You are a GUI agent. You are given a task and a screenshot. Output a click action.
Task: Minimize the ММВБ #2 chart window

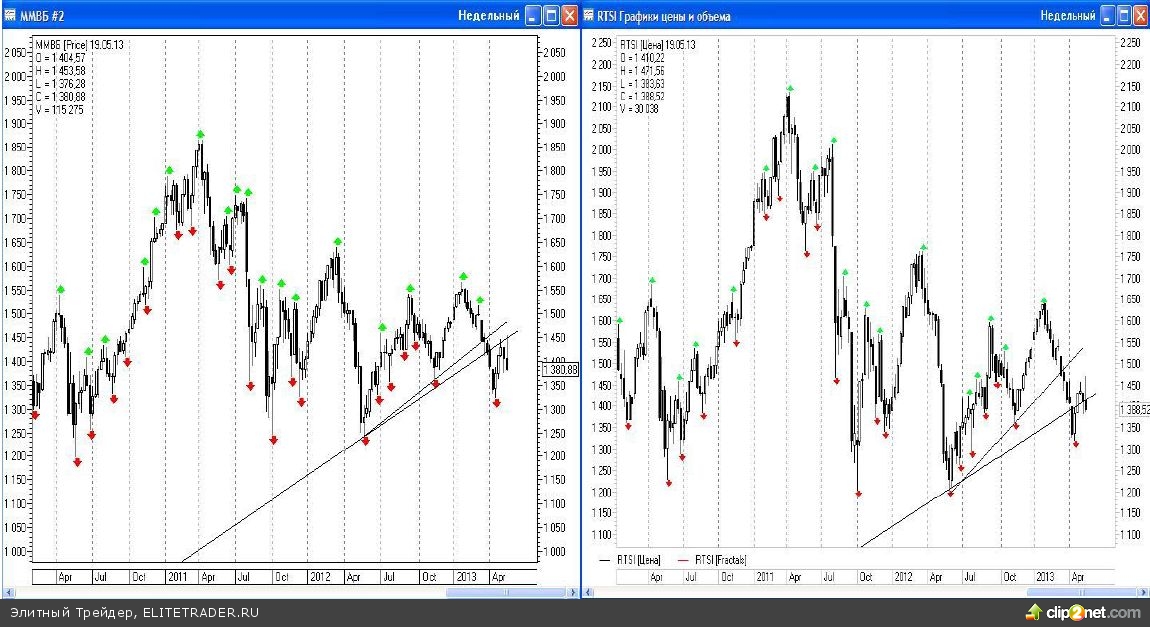coord(532,15)
